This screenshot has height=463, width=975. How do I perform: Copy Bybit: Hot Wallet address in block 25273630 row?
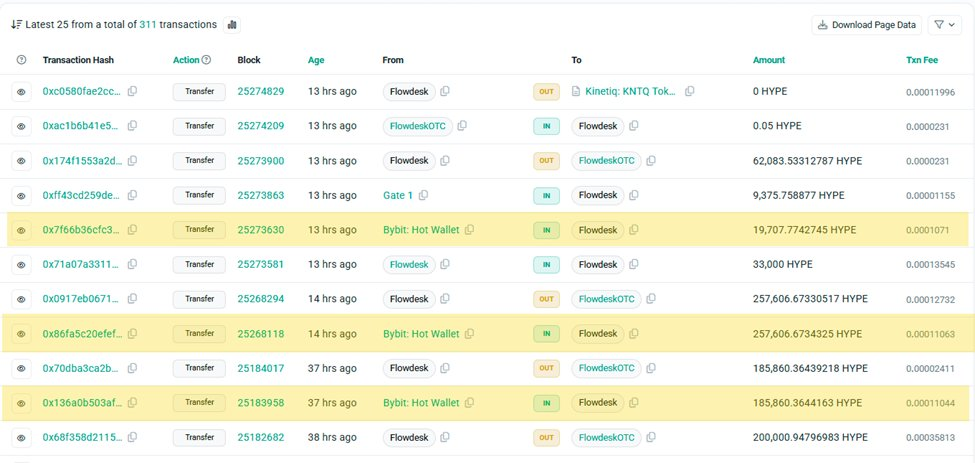pyautogui.click(x=469, y=230)
